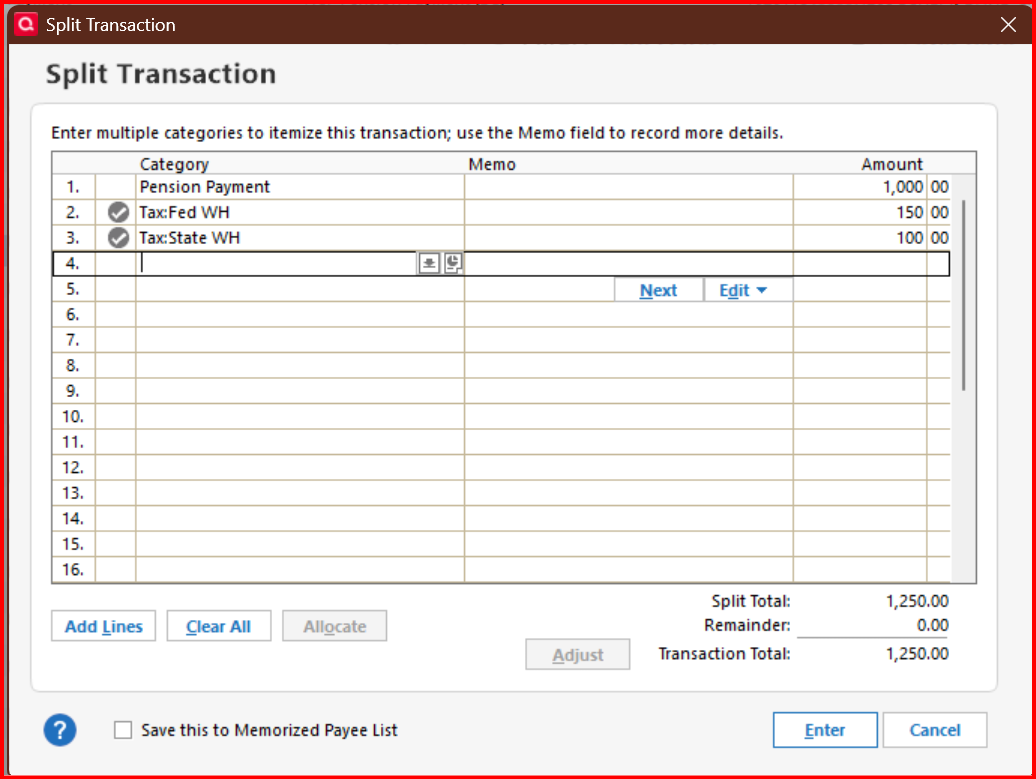The width and height of the screenshot is (1036, 779).
Task: Click the Memo field in row 4
Action: (628, 264)
